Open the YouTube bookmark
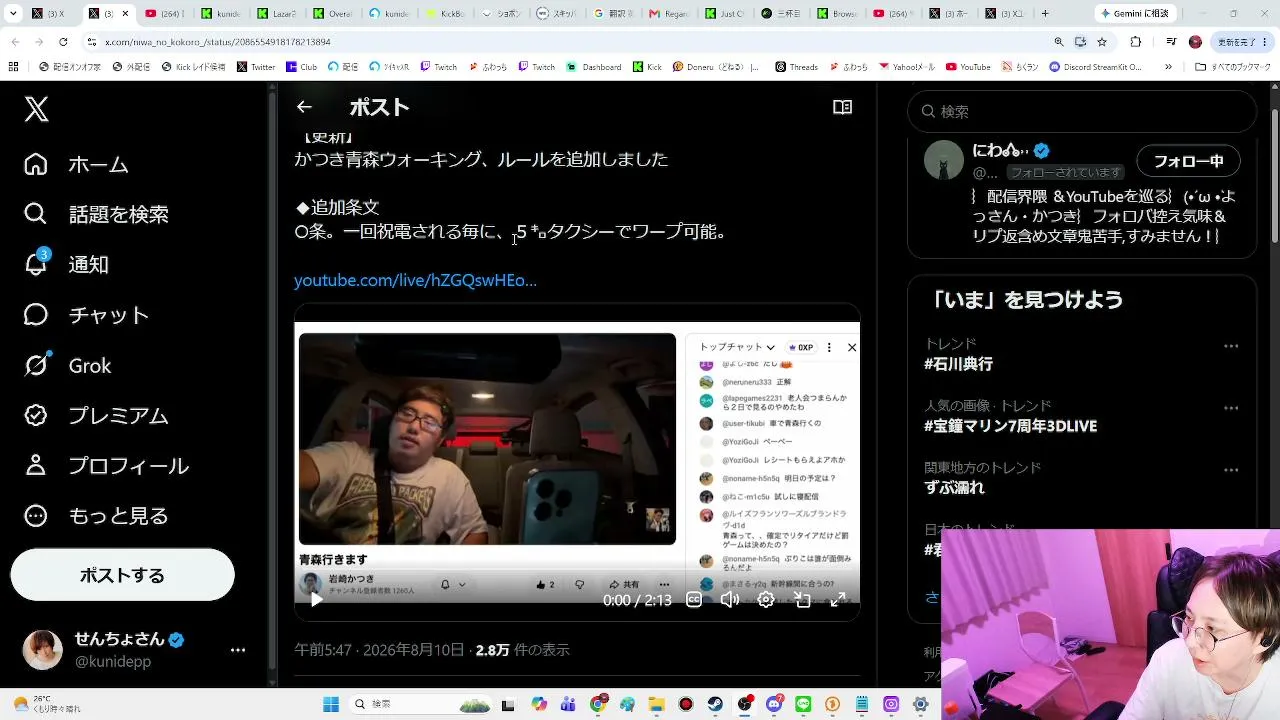Screen dimensions: 1280x720 pos(968,67)
